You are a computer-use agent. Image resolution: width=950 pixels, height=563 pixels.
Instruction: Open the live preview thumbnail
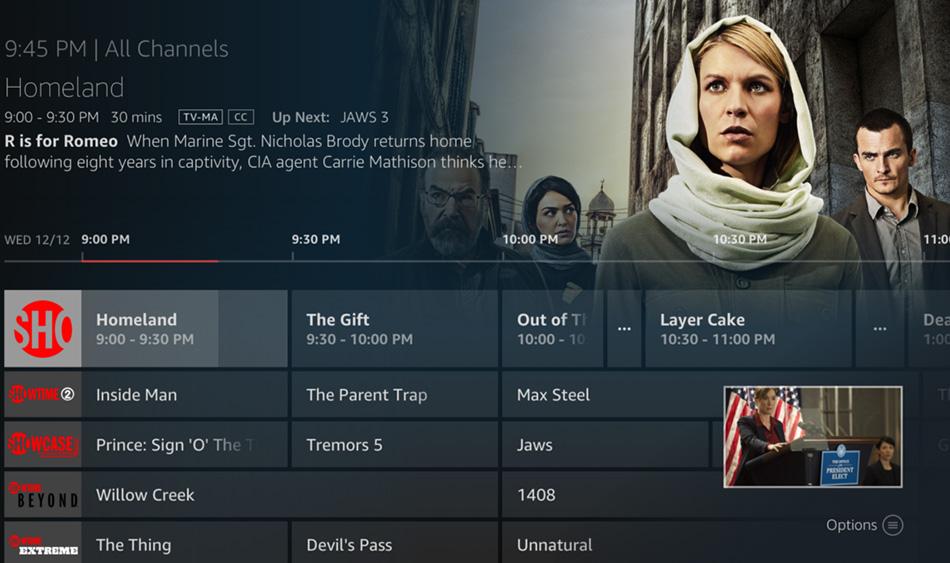click(812, 437)
